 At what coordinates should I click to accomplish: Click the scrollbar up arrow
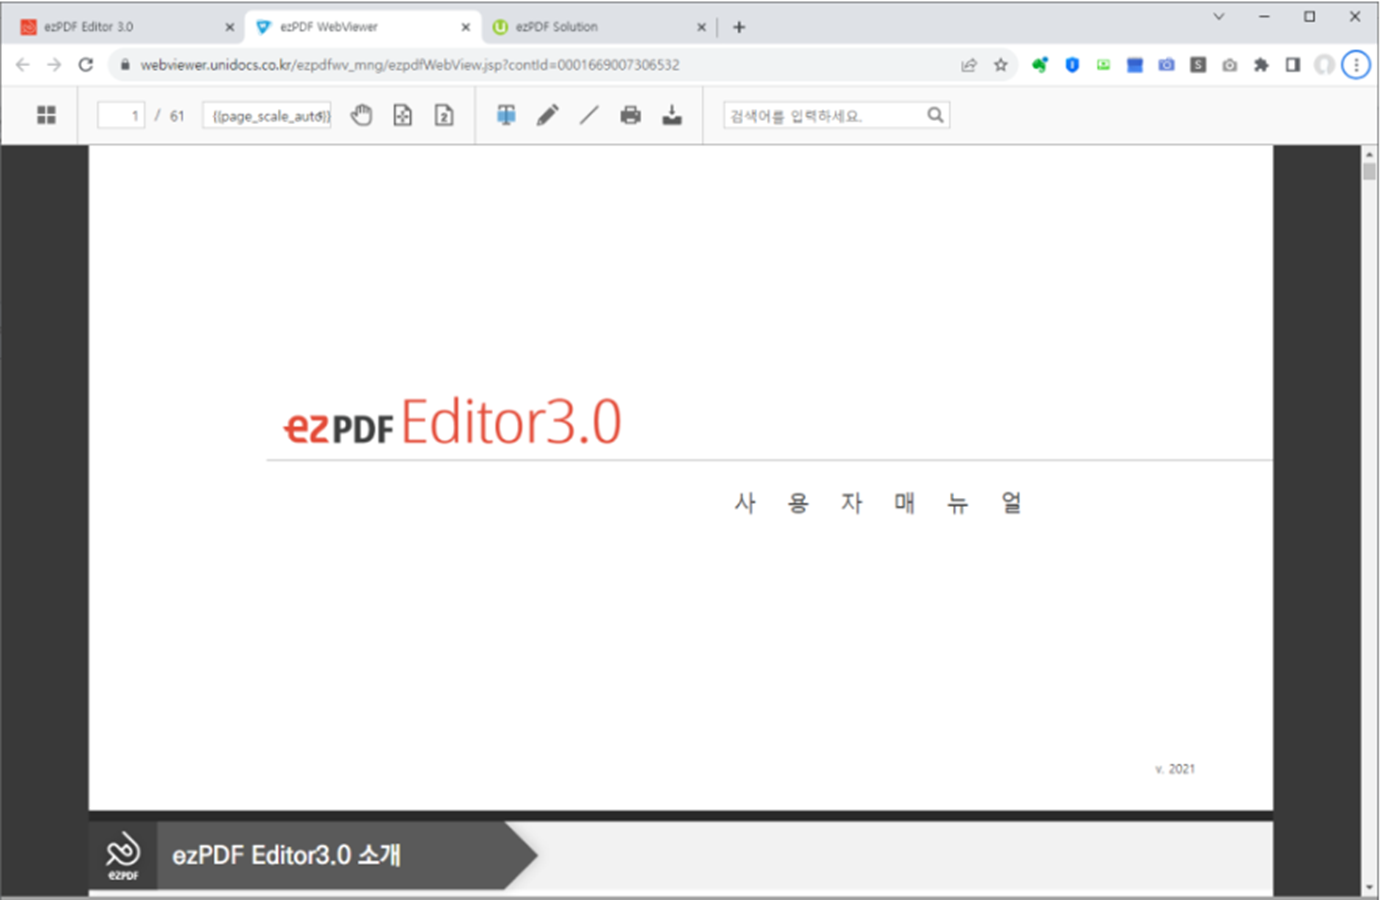1369,154
